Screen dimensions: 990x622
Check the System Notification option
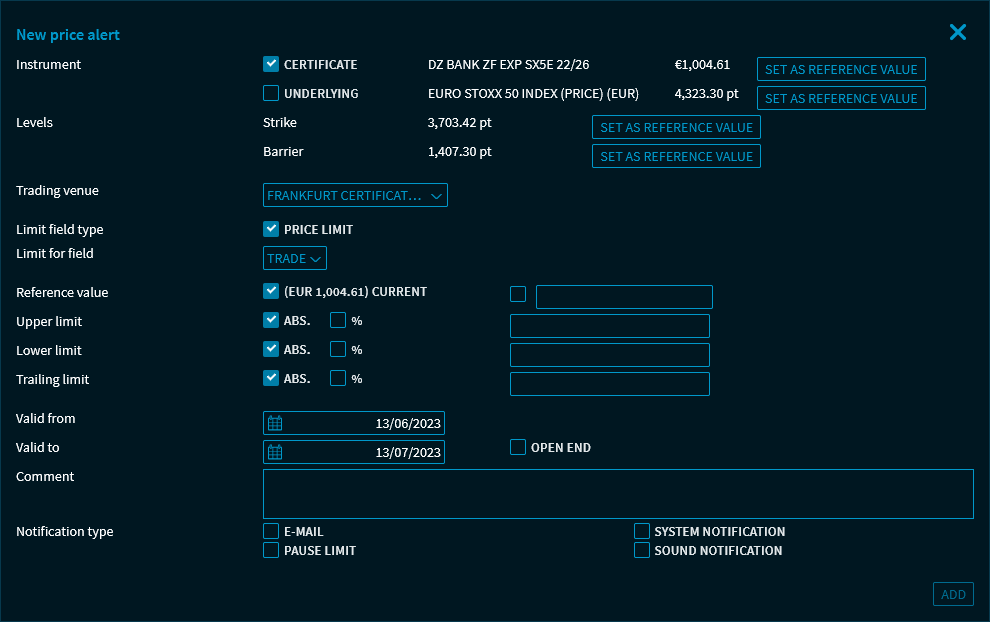click(642, 531)
